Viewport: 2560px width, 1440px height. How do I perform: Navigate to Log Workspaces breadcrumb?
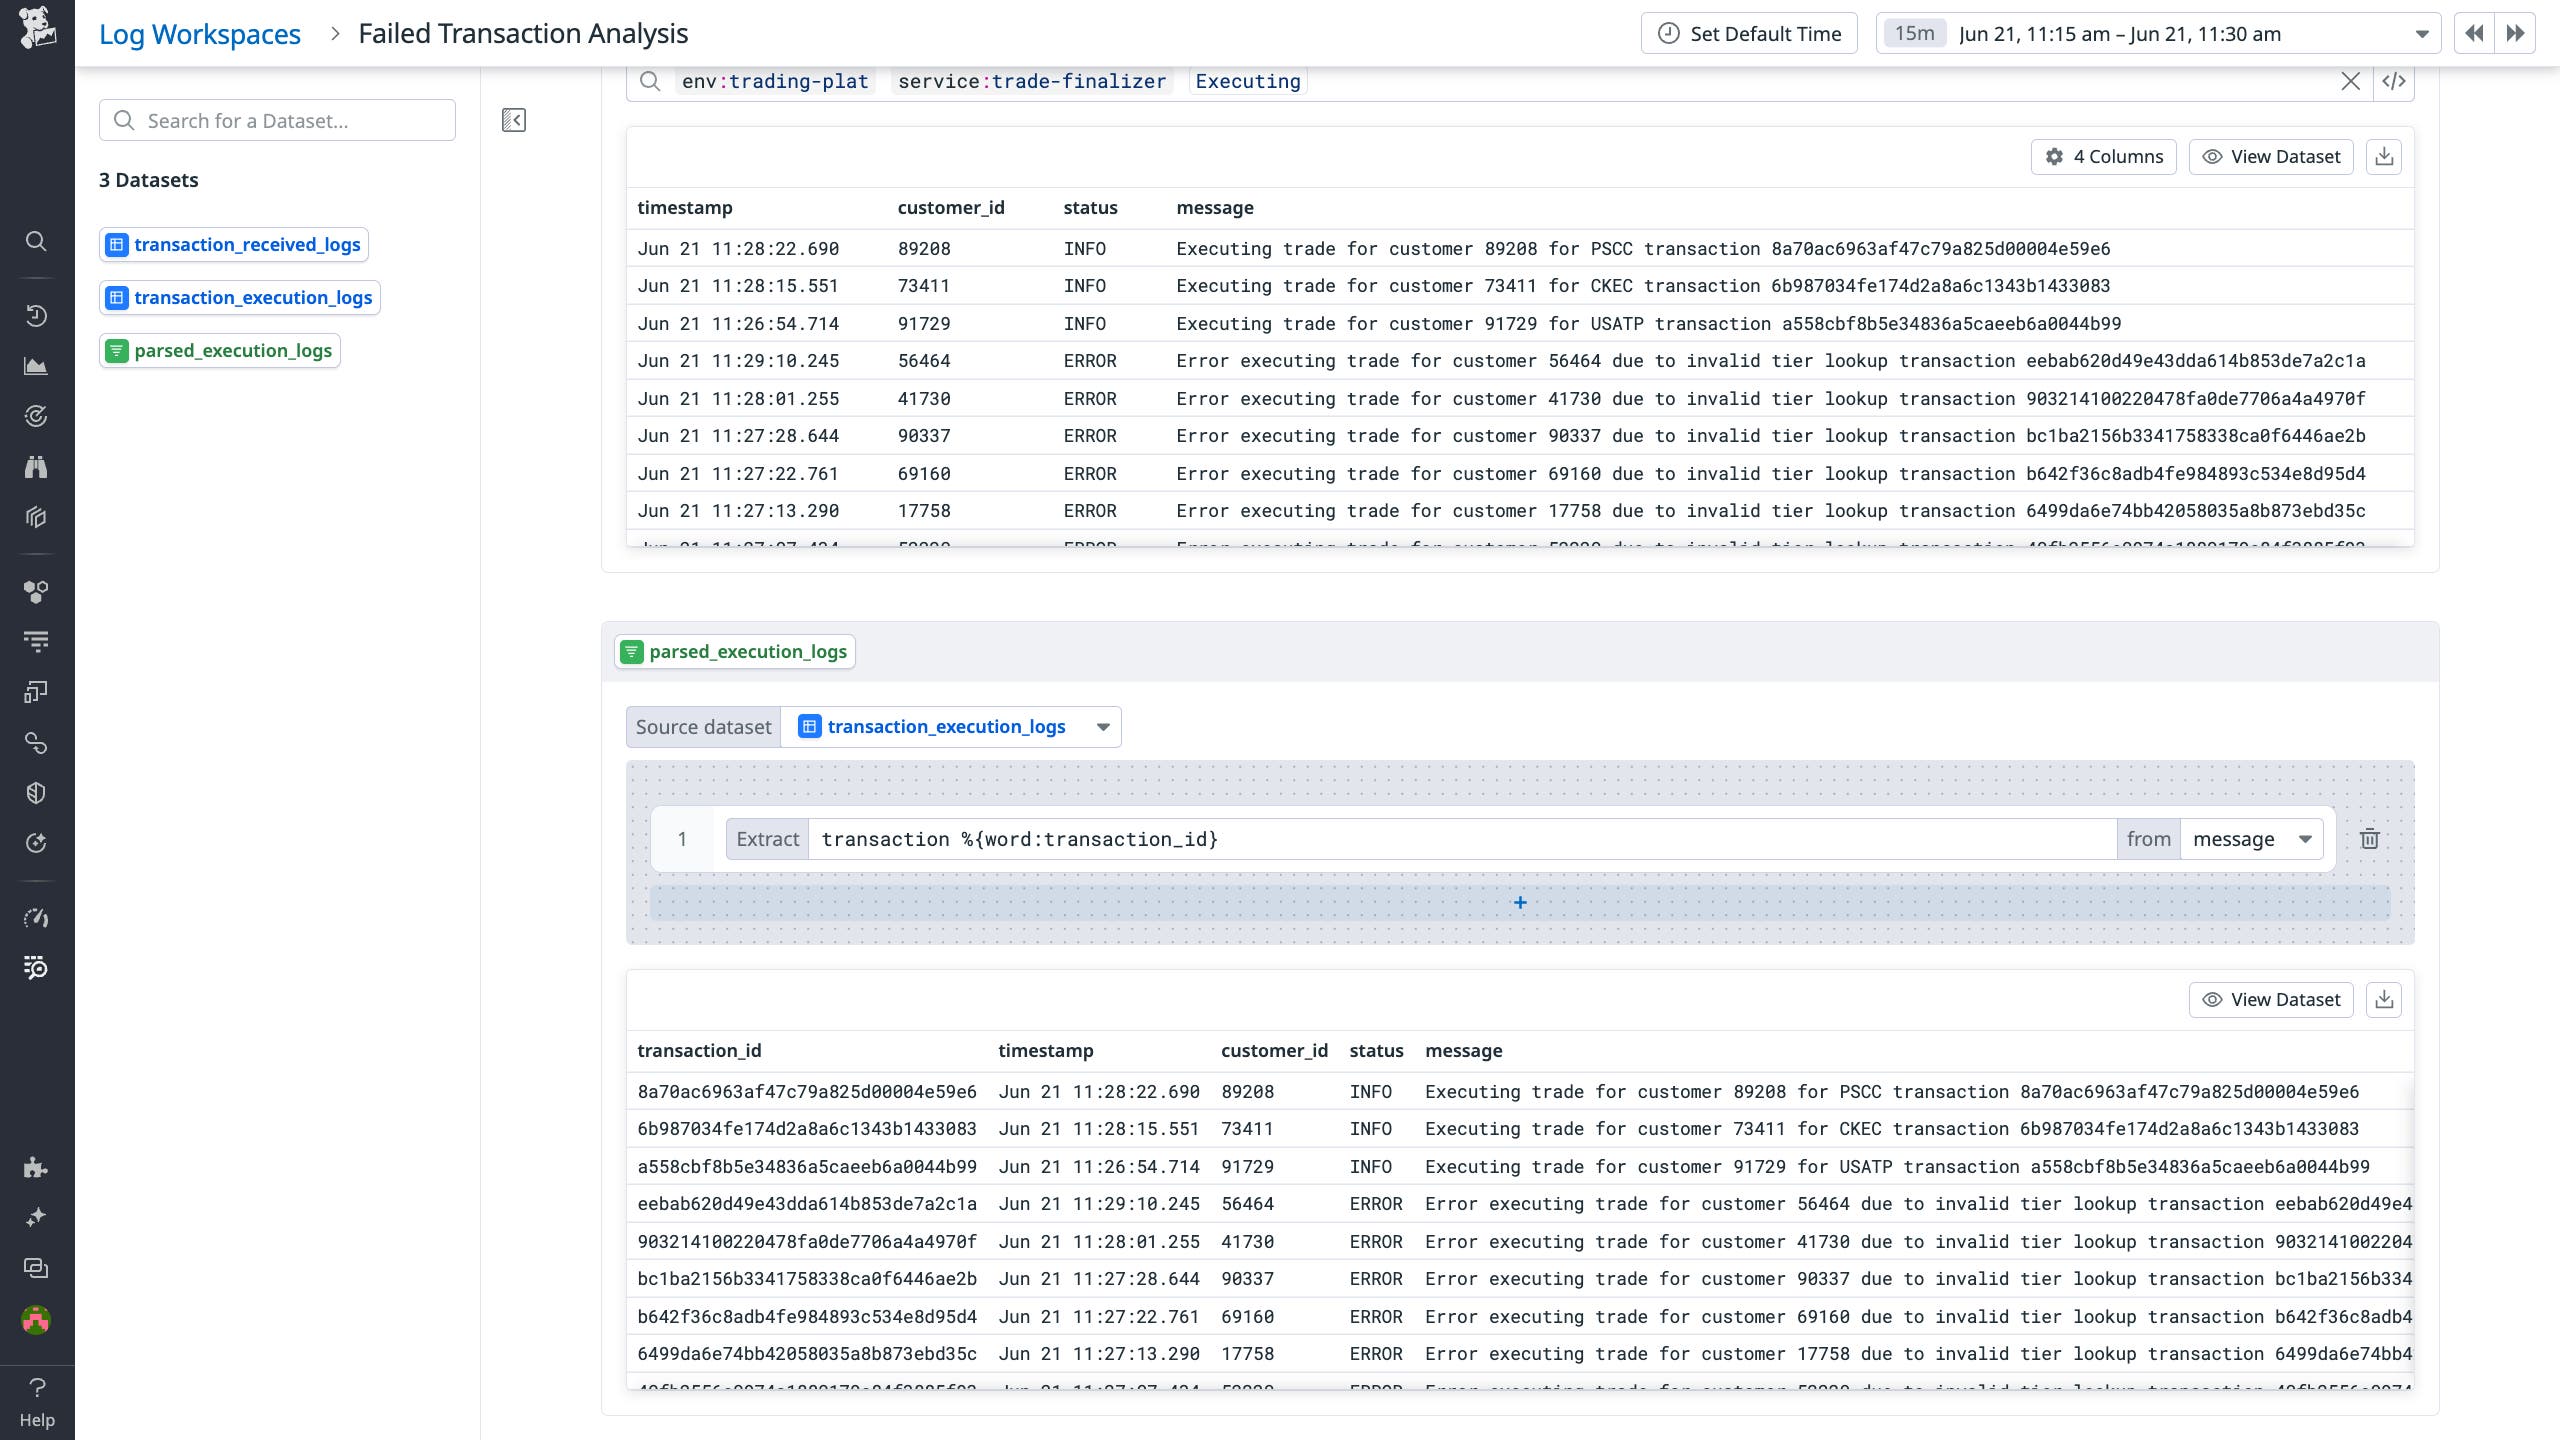tap(199, 33)
